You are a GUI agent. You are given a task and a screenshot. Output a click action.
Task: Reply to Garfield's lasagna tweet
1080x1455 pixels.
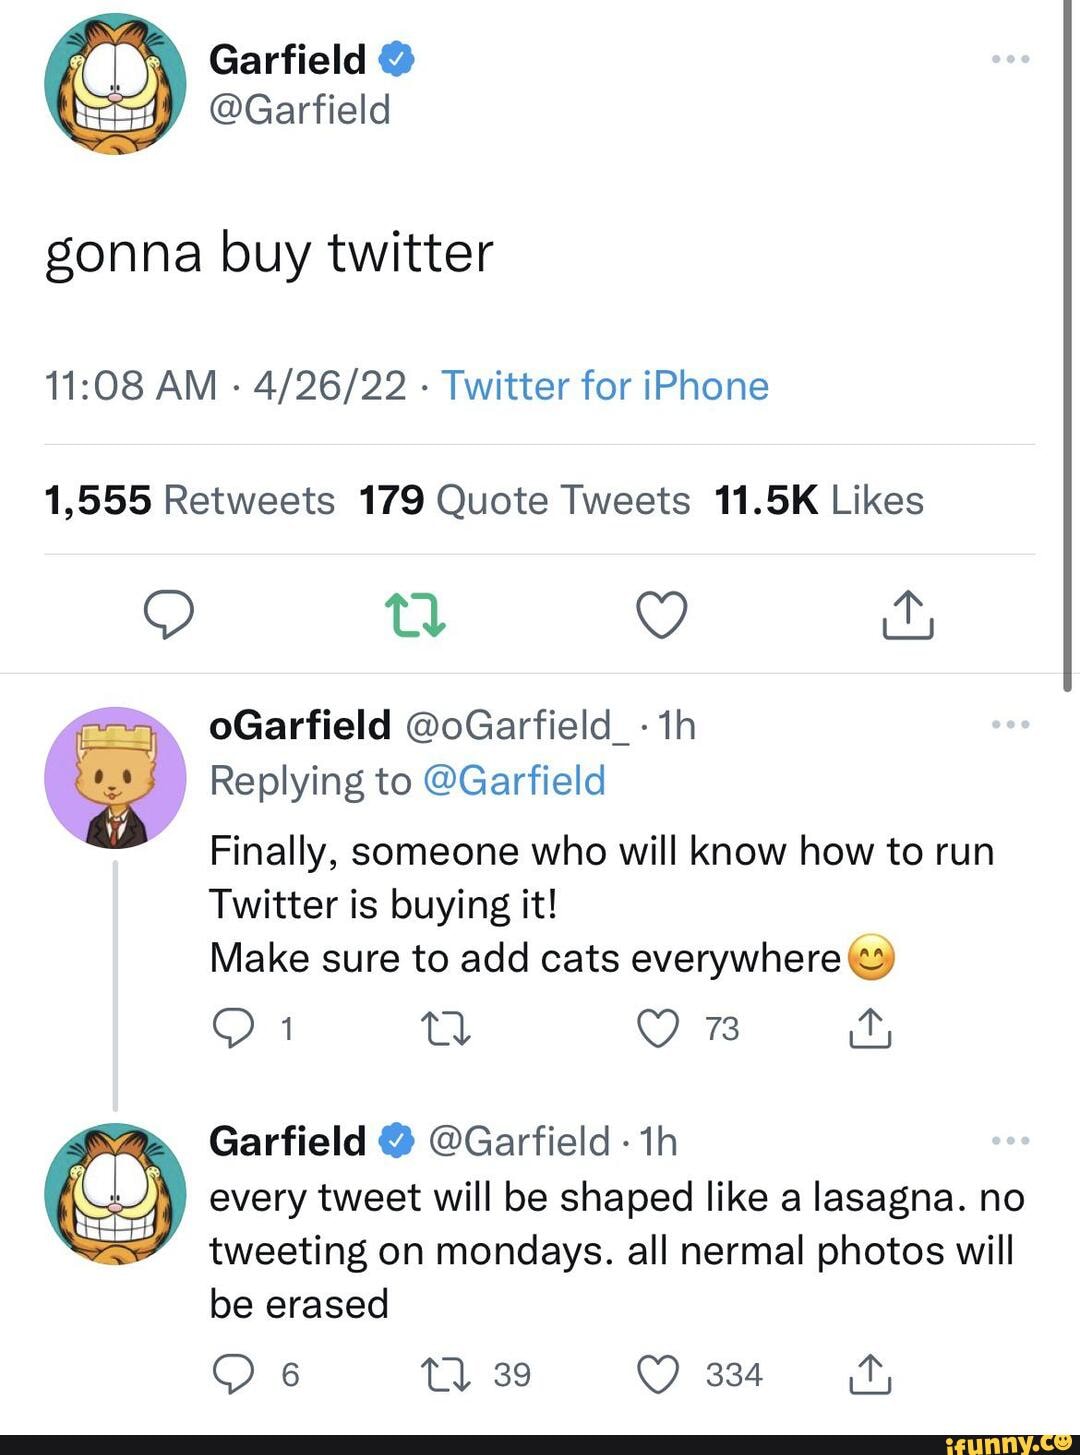233,1374
